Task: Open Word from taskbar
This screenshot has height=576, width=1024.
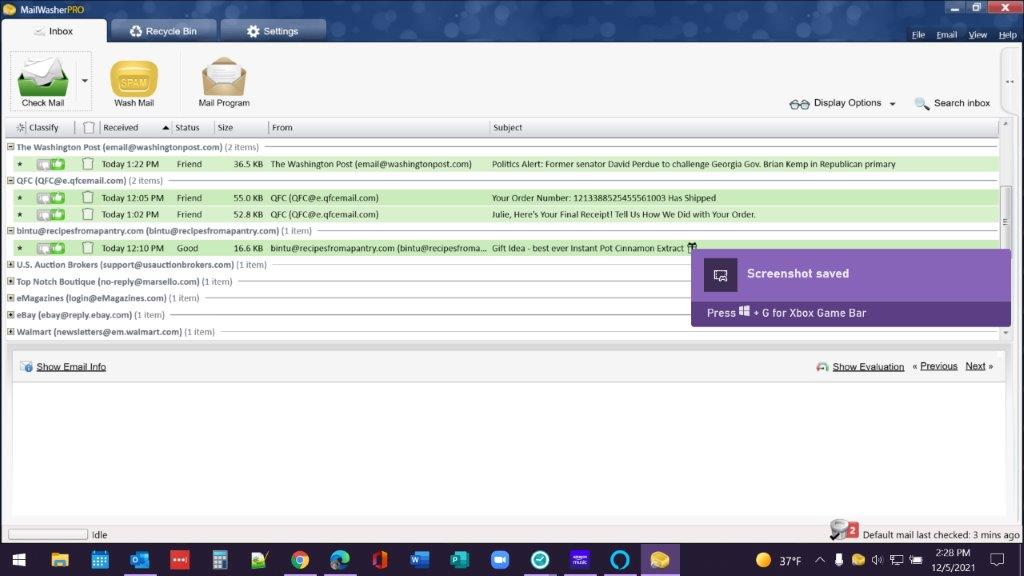Action: [x=419, y=560]
